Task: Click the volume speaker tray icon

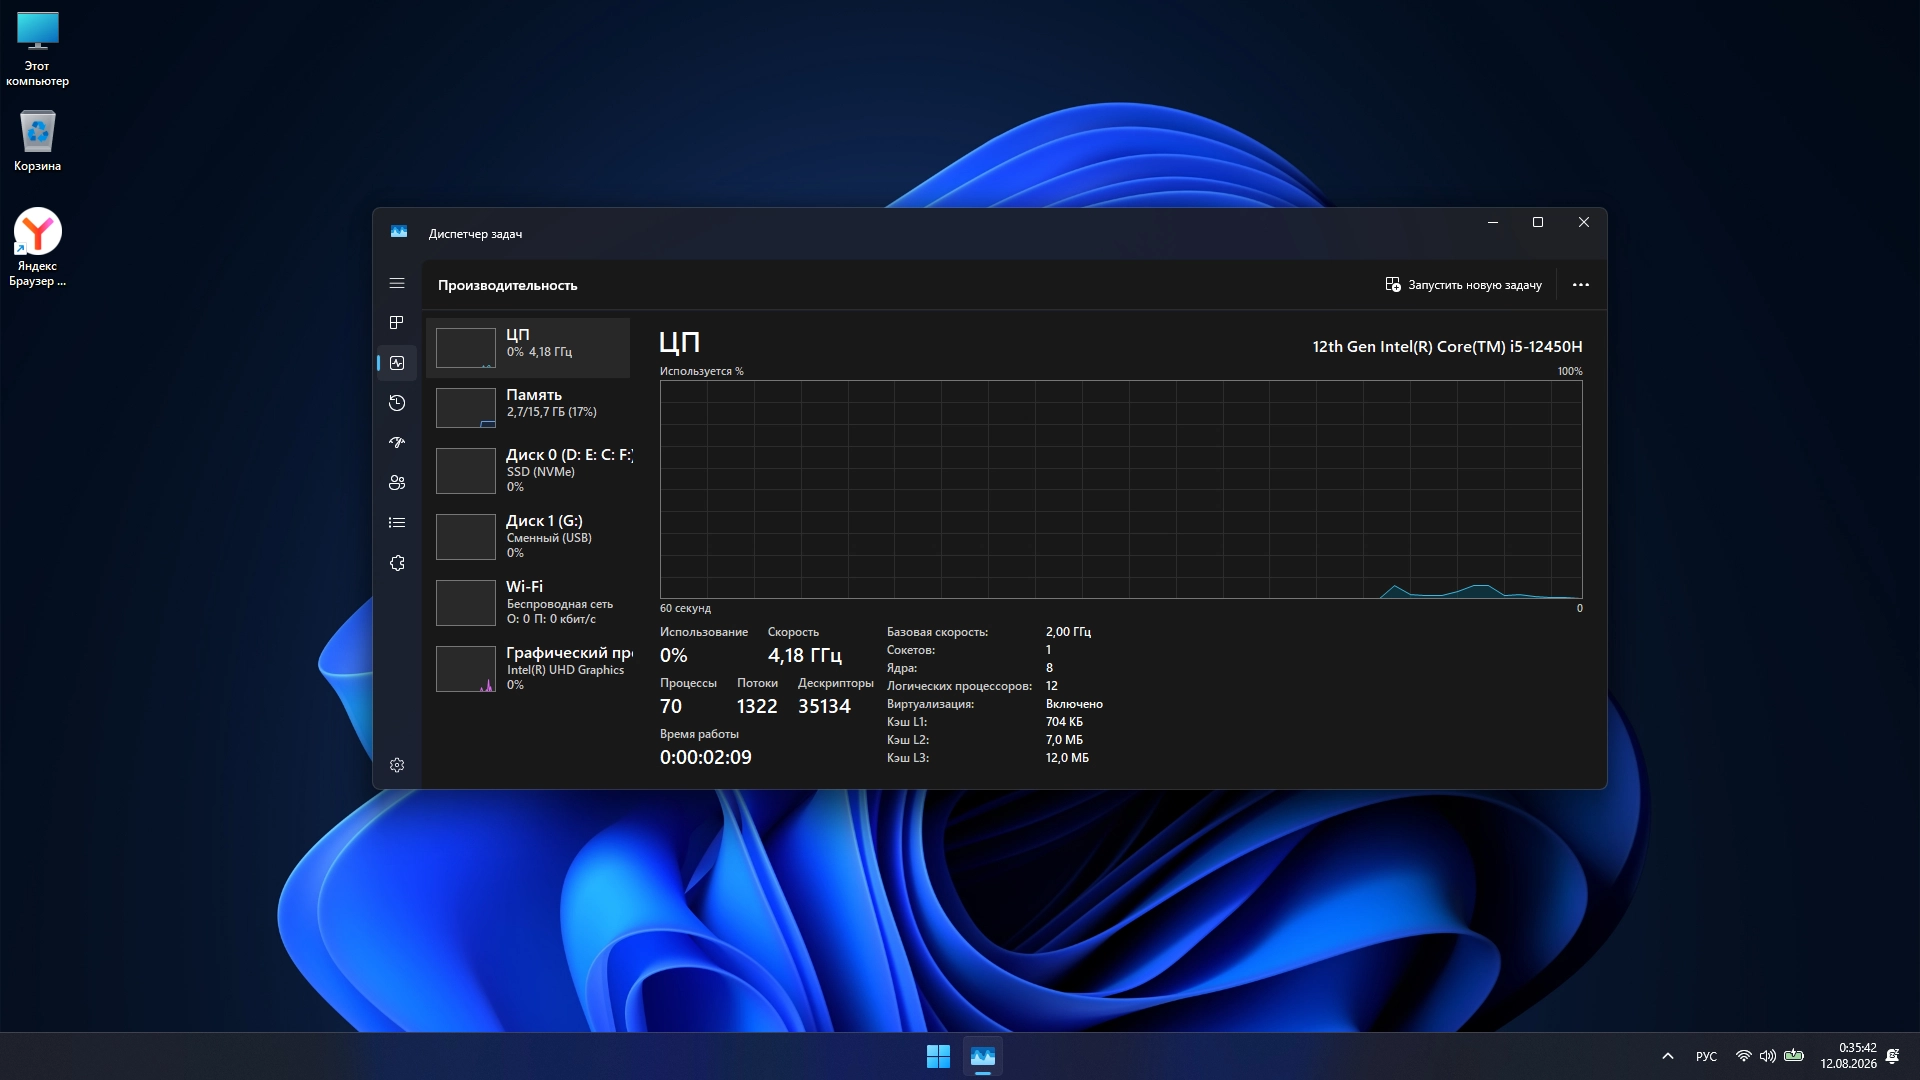Action: (1768, 1056)
